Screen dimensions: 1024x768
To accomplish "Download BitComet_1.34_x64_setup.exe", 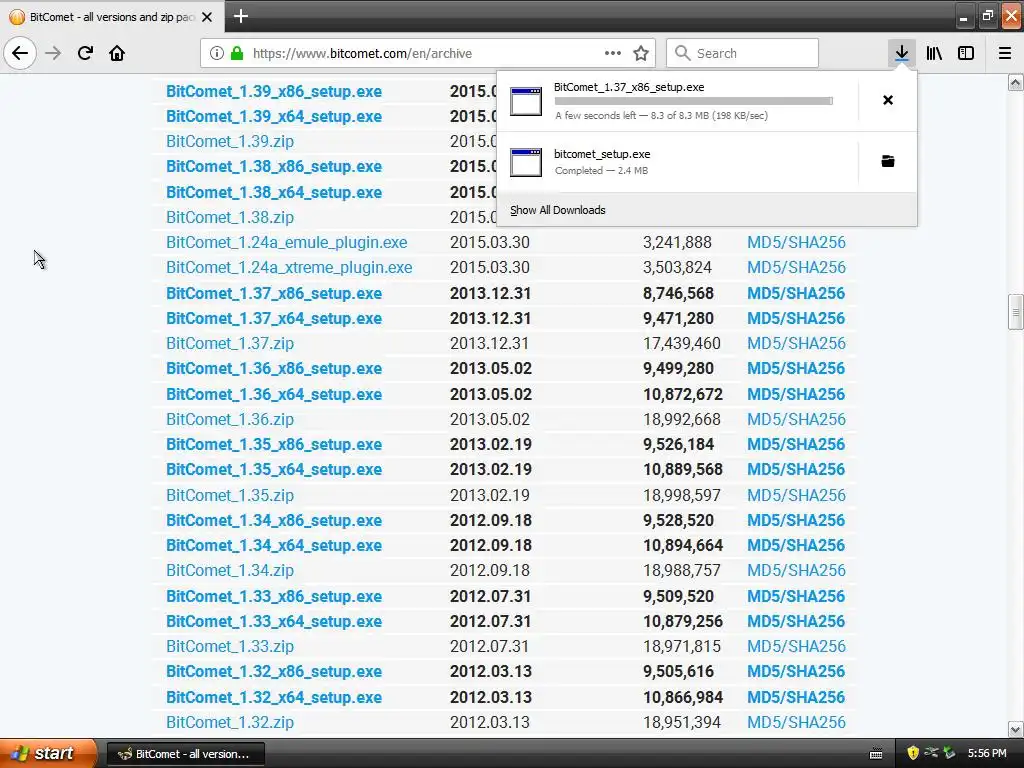I will 274,545.
